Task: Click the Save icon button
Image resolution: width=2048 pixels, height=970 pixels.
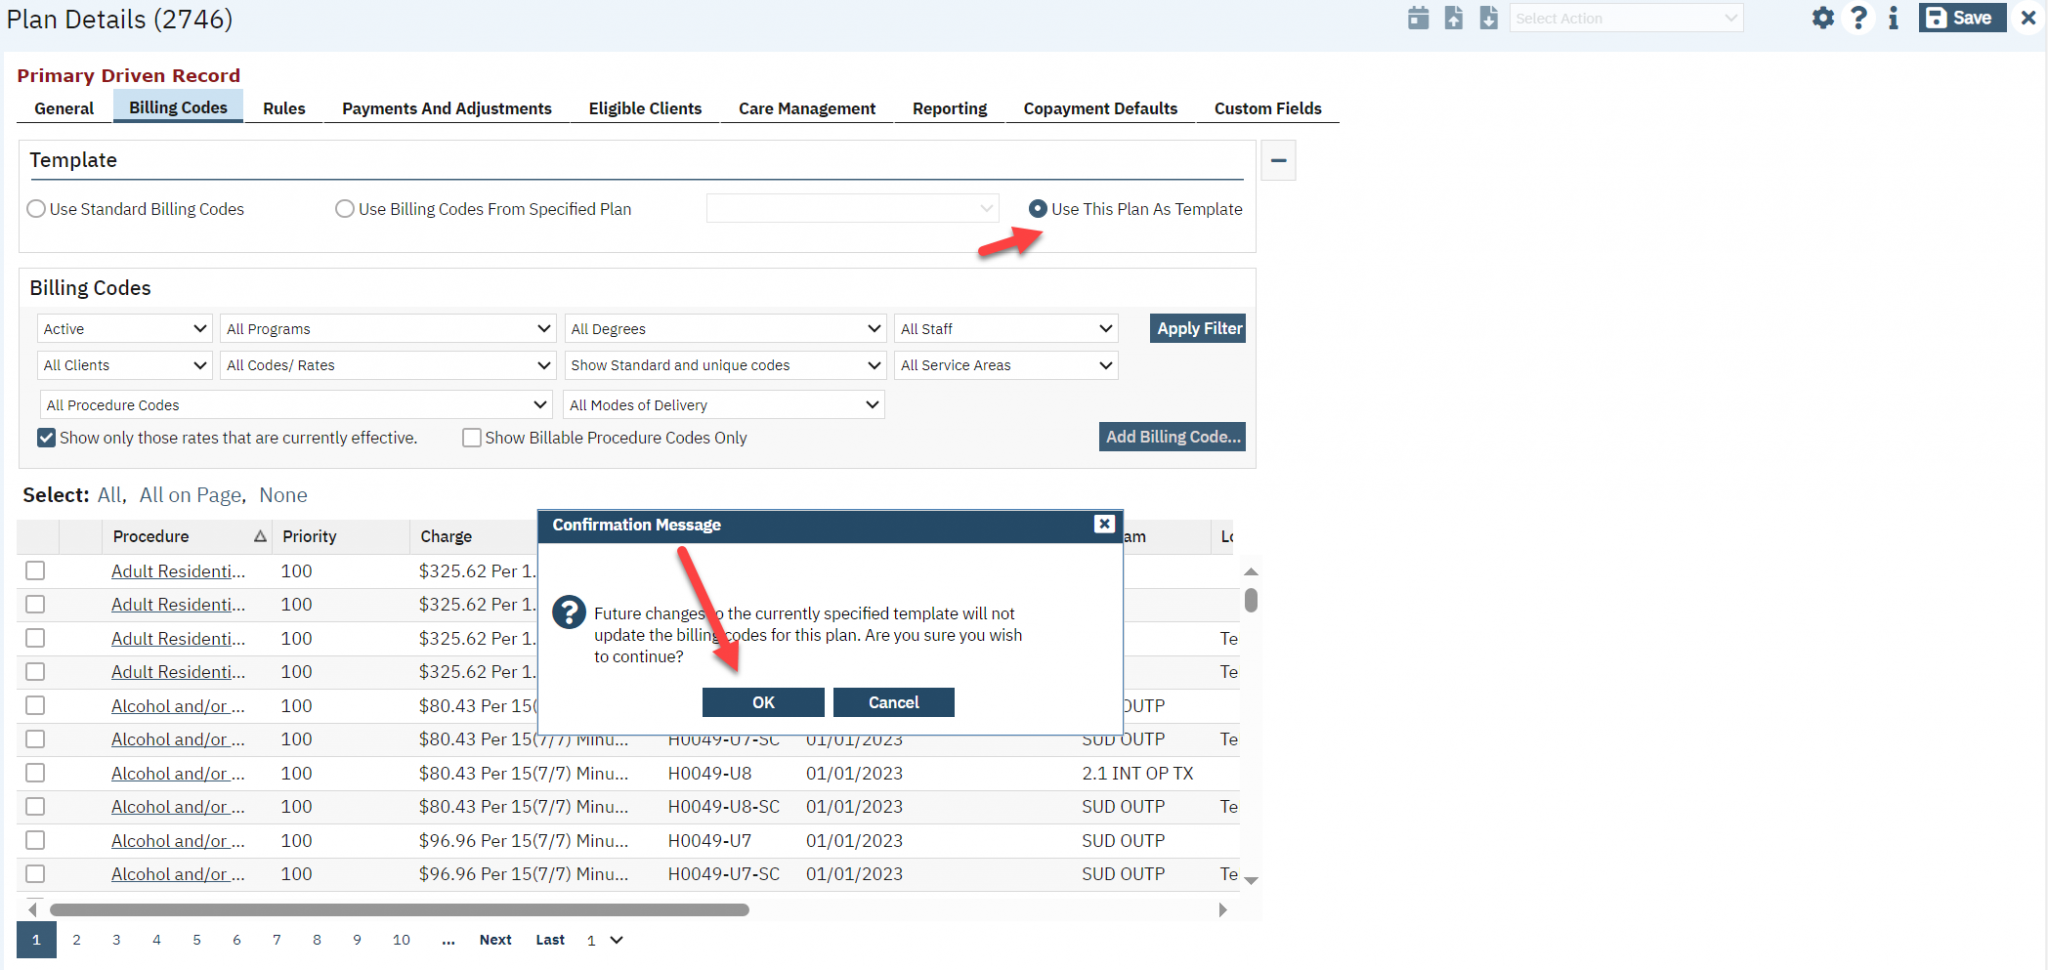Action: (x=1960, y=17)
